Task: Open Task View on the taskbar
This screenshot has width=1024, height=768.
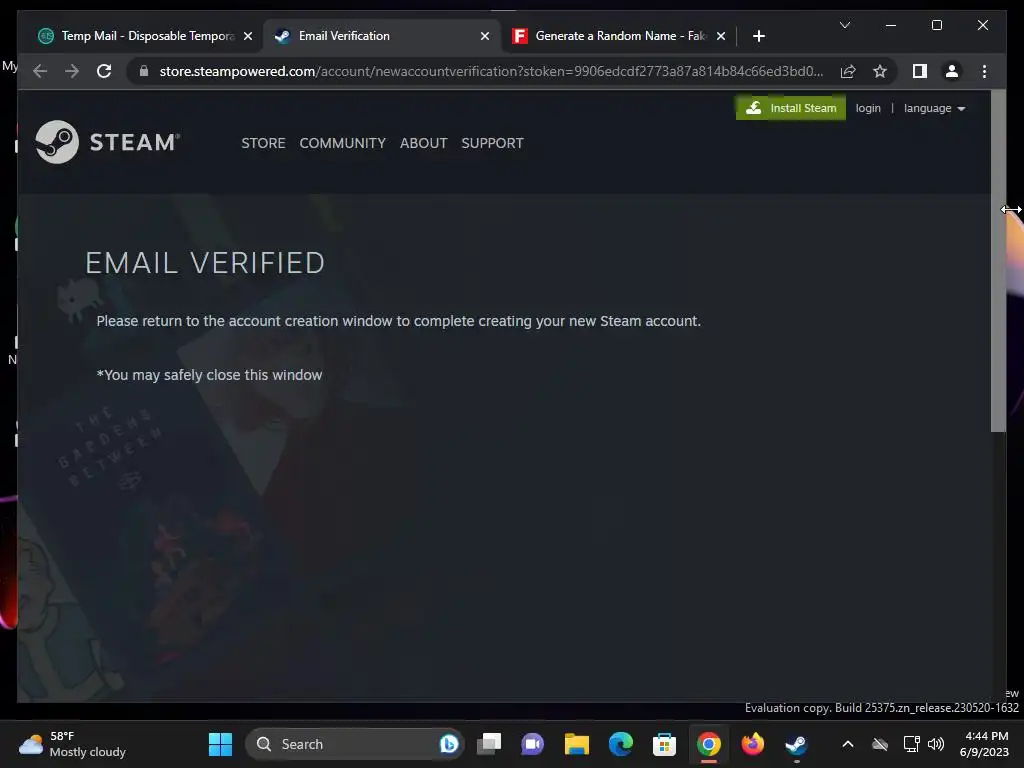Action: pos(489,744)
